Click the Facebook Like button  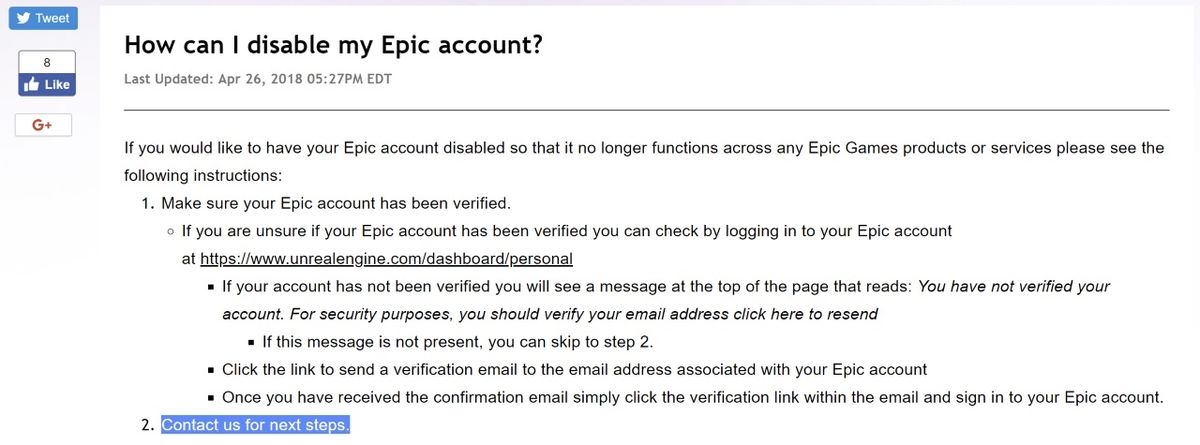pyautogui.click(x=46, y=85)
